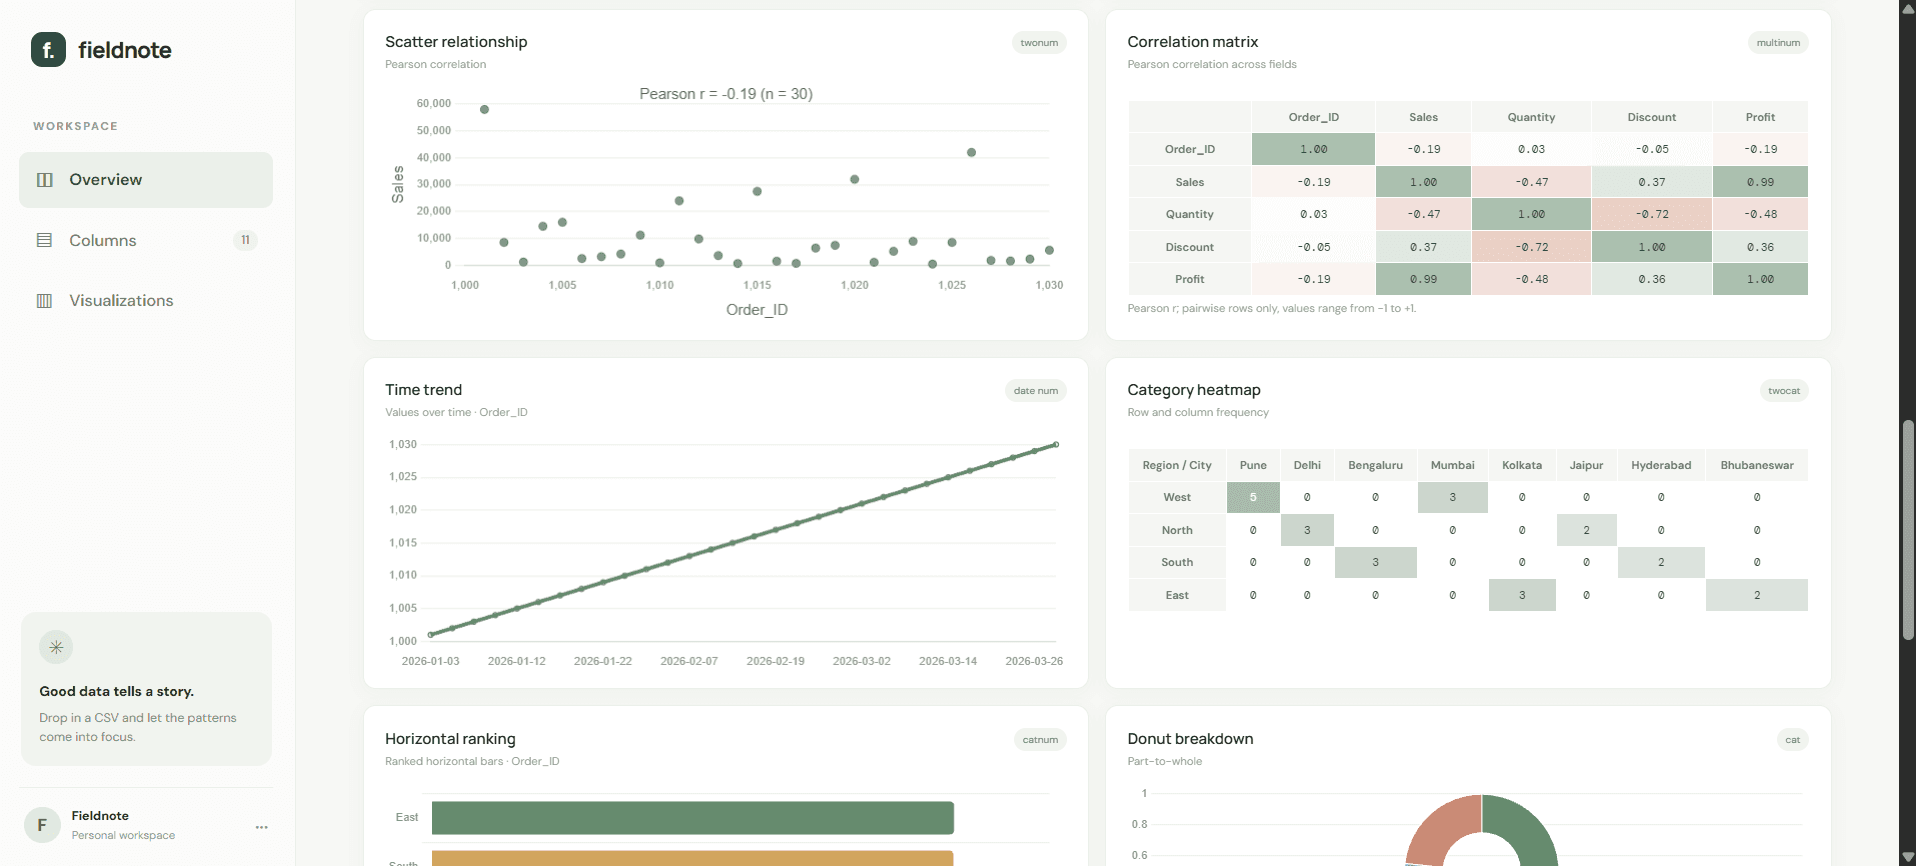Click the East-Kolkata heatmap cell 3
1916x866 pixels.
[1522, 595]
